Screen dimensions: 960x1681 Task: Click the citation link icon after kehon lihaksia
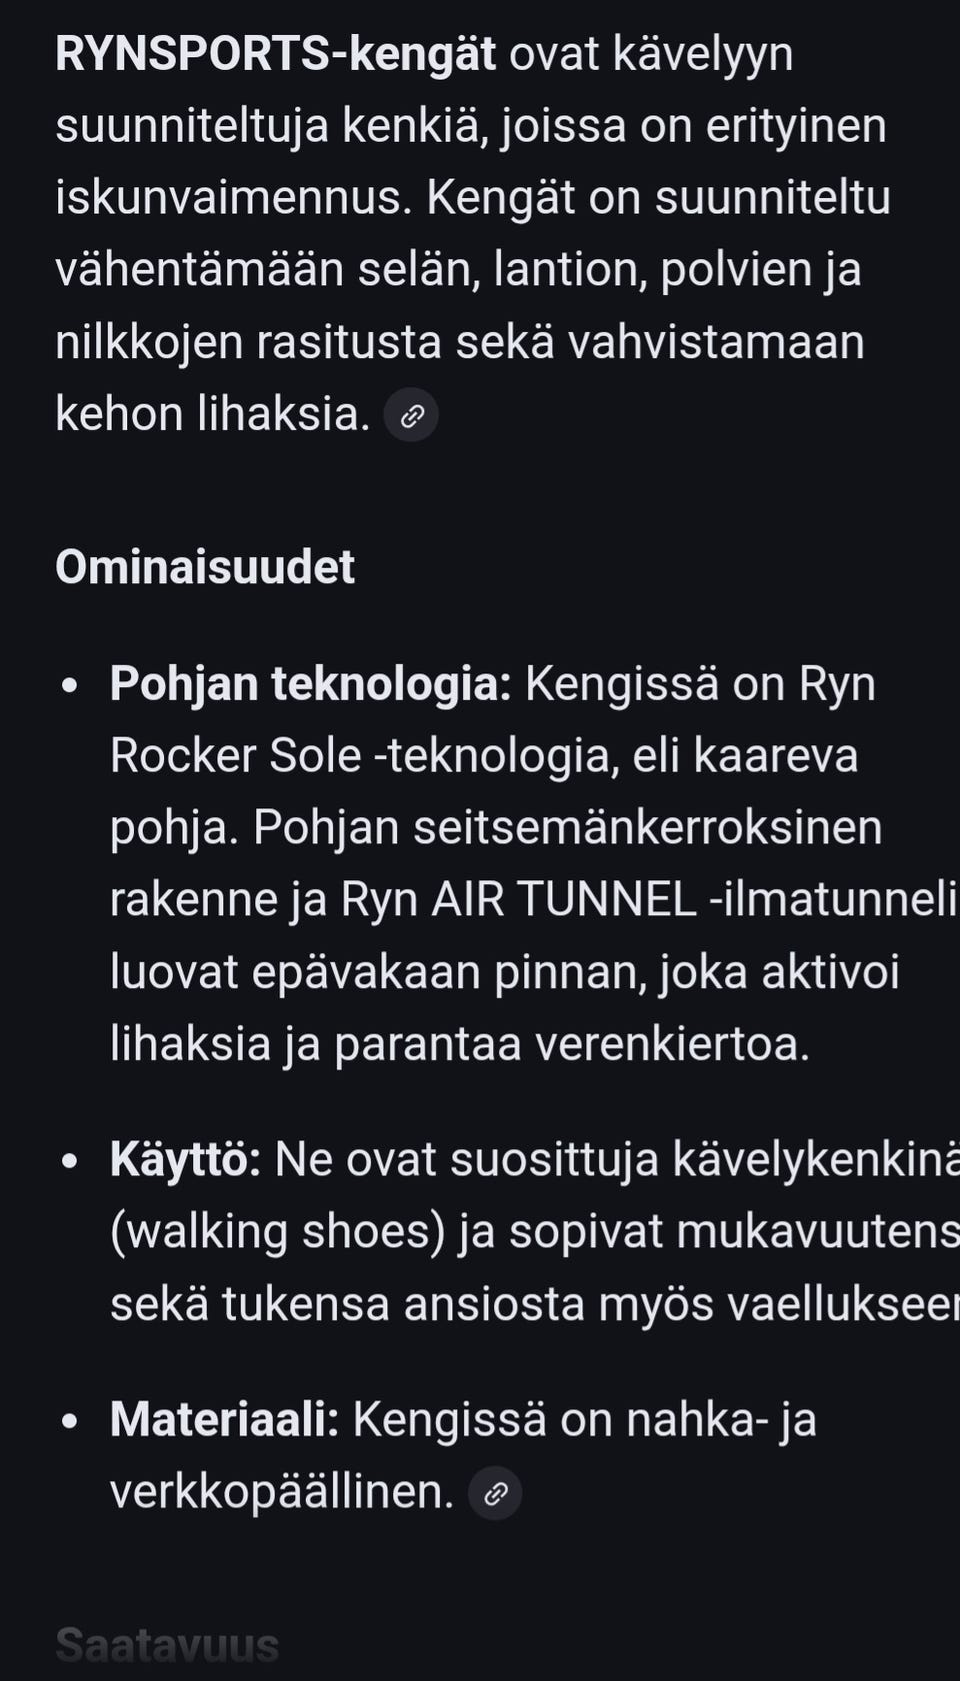coord(411,414)
